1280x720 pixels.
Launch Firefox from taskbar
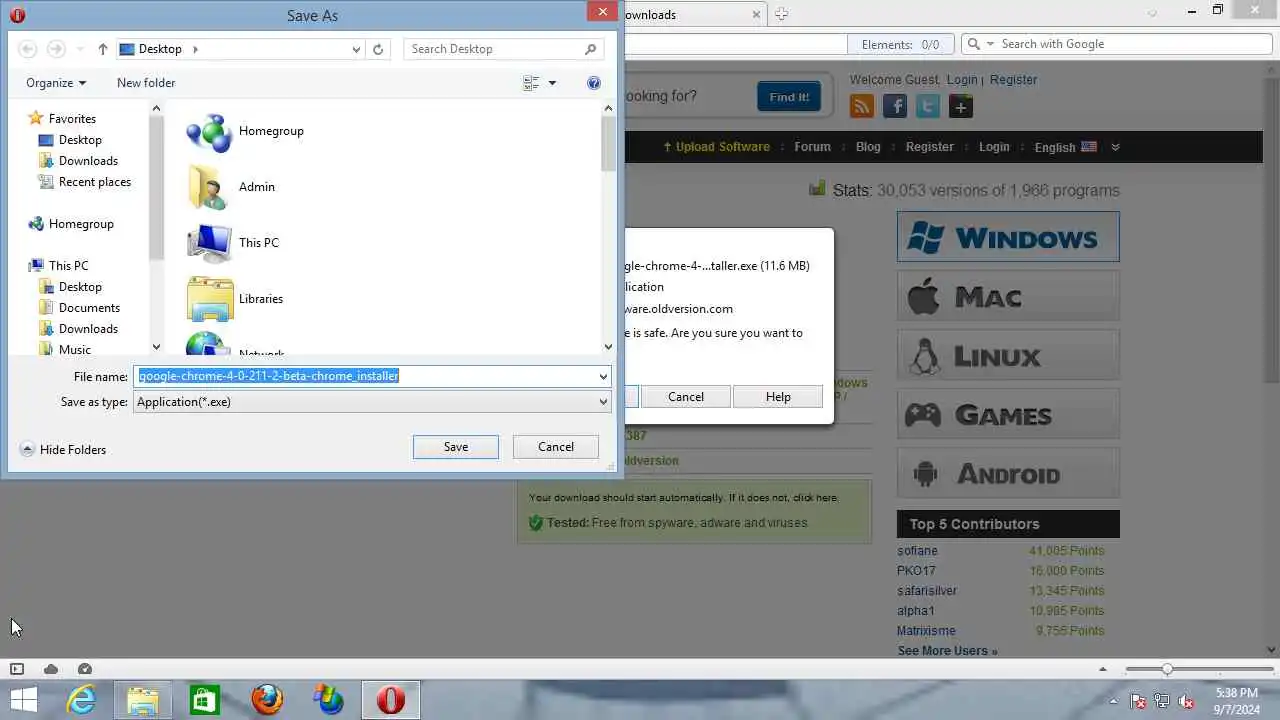pos(267,700)
